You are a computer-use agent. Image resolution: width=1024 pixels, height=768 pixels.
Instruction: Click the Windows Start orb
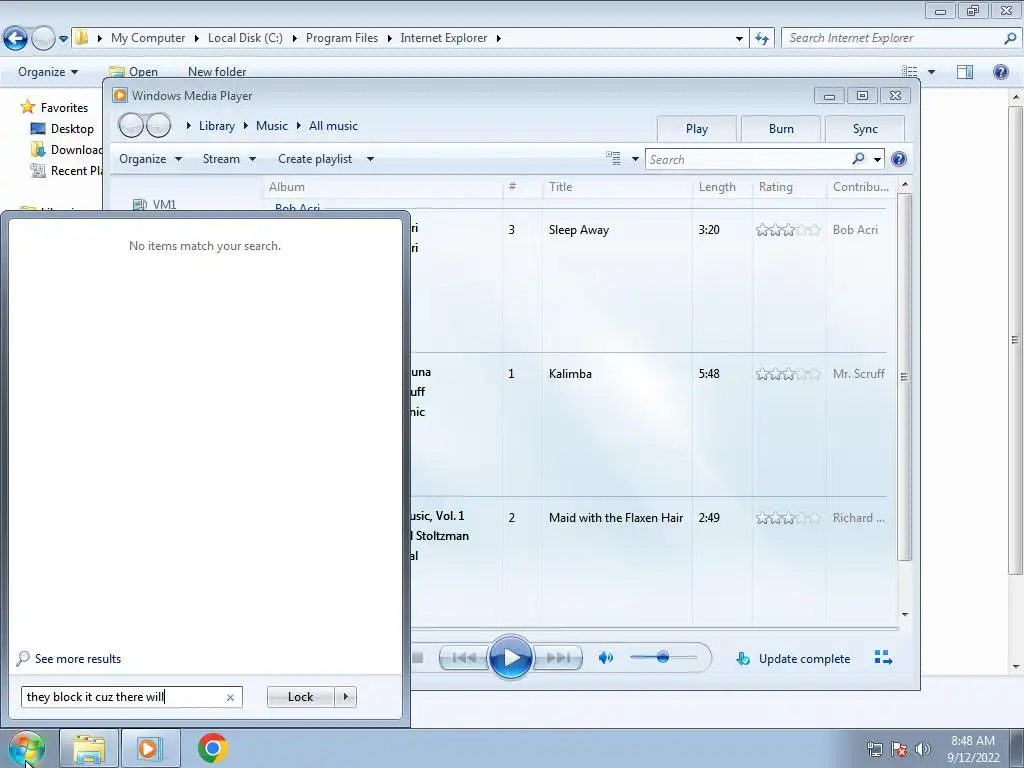[x=27, y=748]
